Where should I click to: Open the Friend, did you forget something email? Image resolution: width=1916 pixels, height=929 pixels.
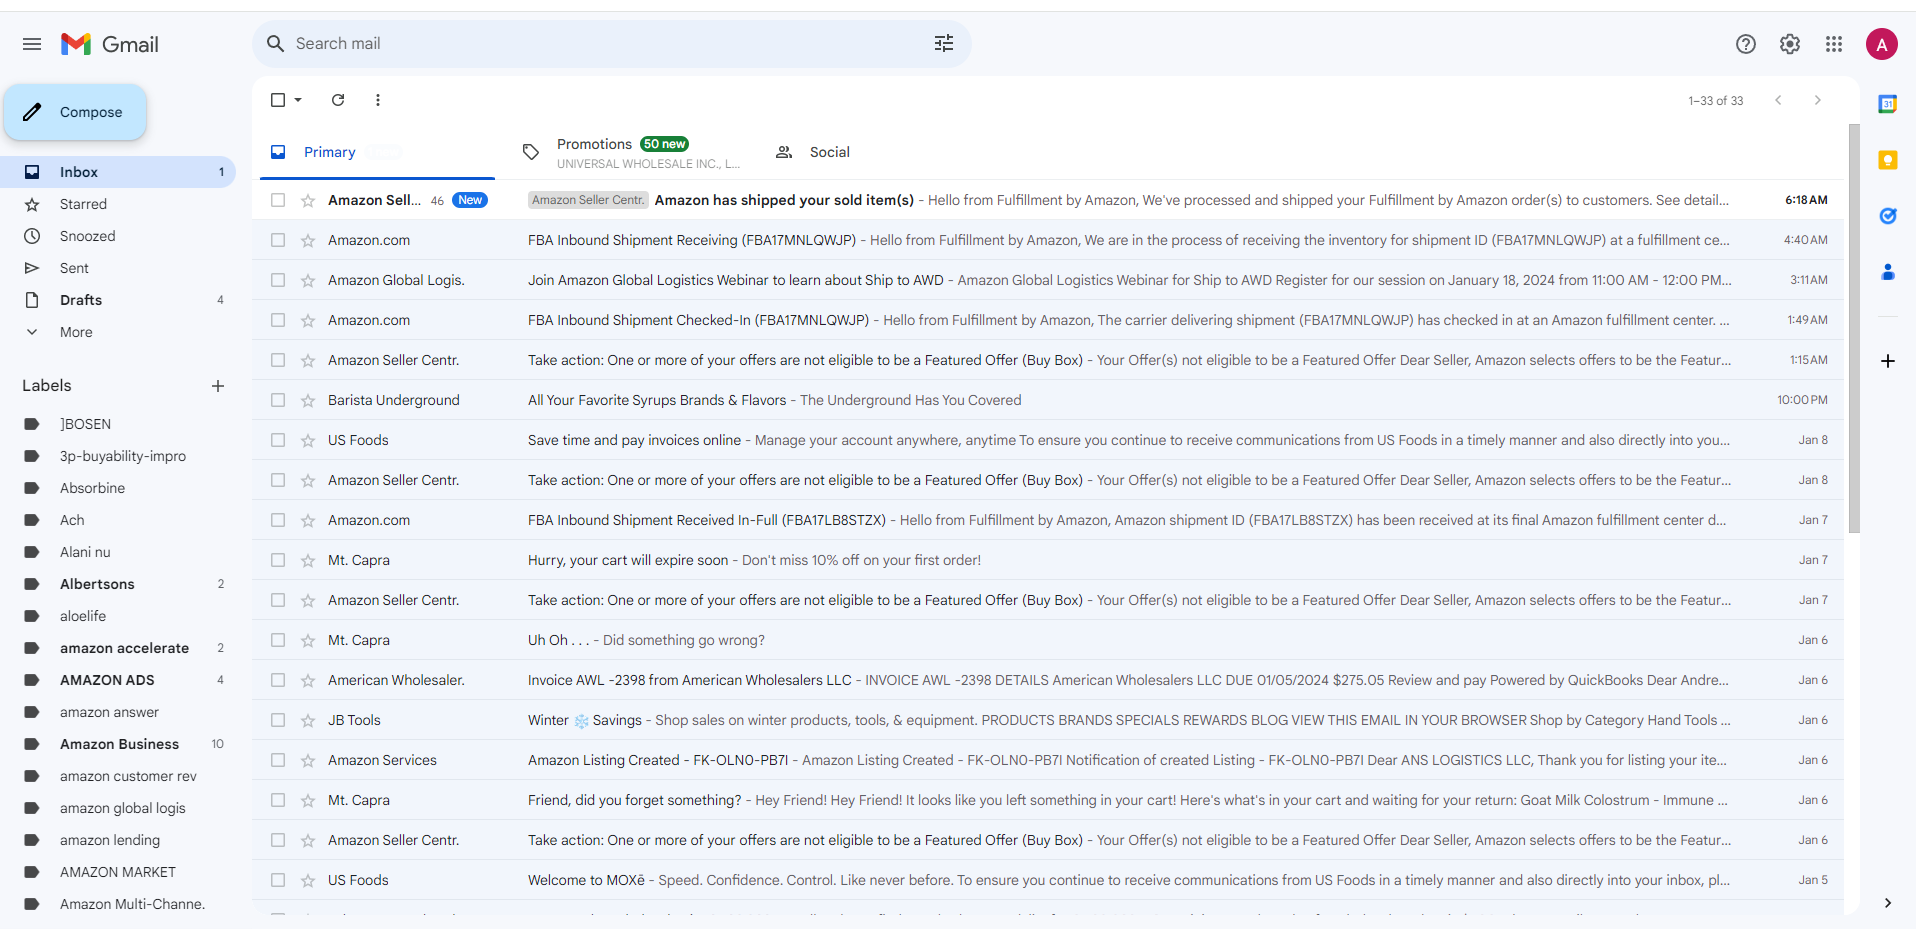(x=1048, y=800)
